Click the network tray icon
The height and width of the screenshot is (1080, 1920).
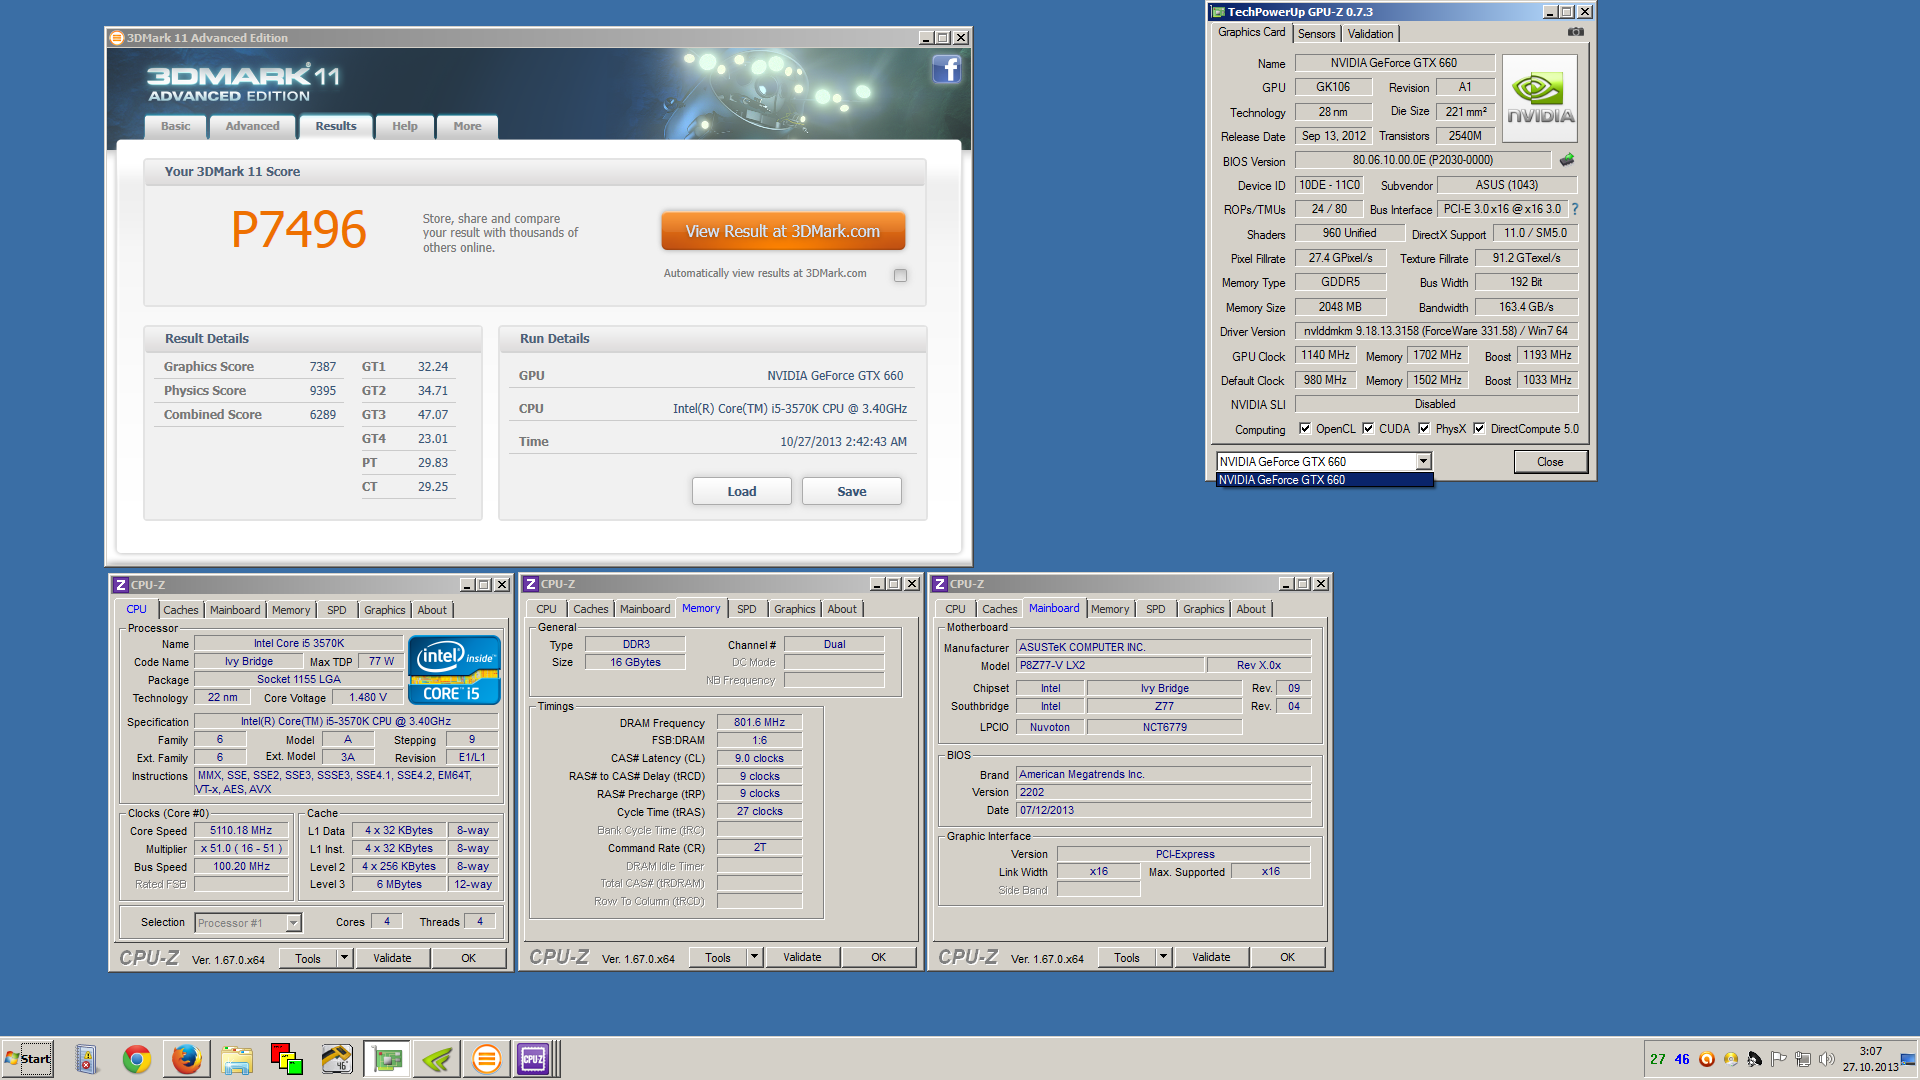(x=1803, y=1059)
